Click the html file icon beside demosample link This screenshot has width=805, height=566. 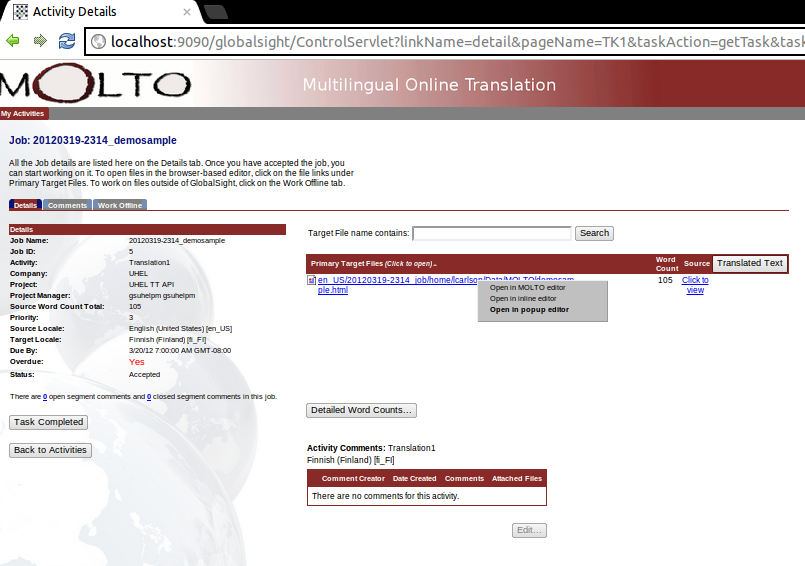click(x=311, y=280)
